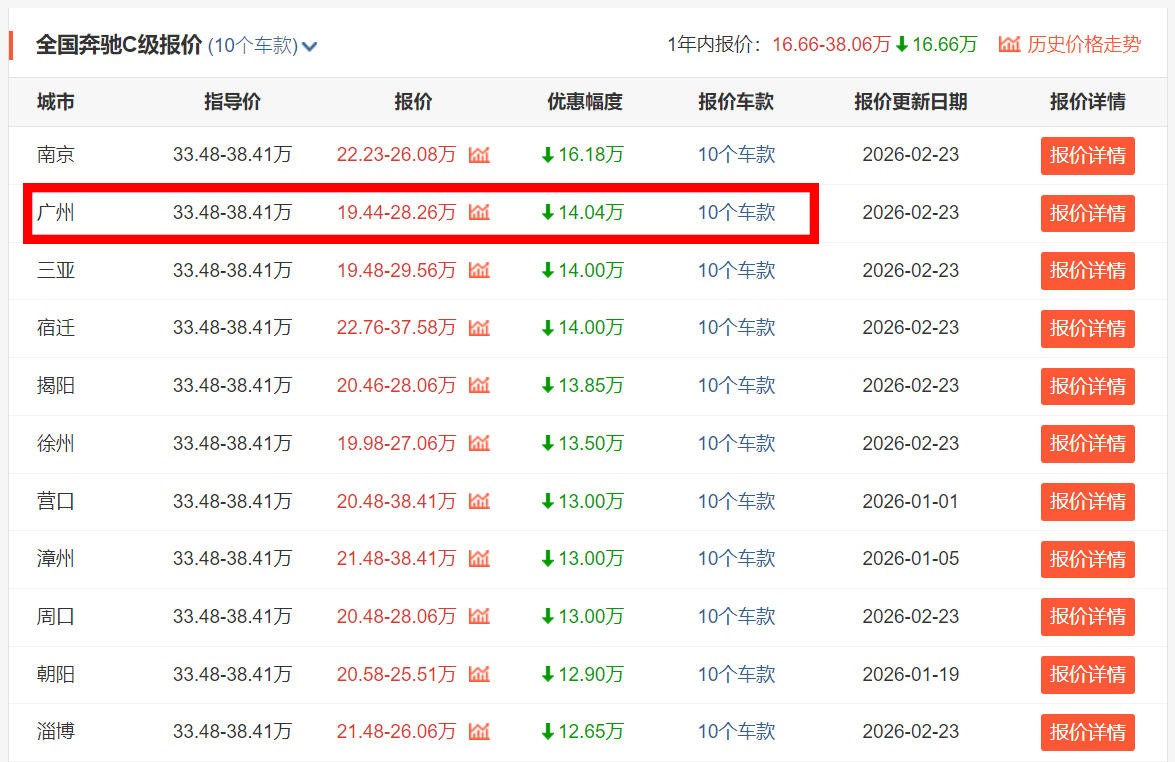Click 报价详情 button for 朝阳
Screen dimensions: 1175x762
(x=1087, y=675)
